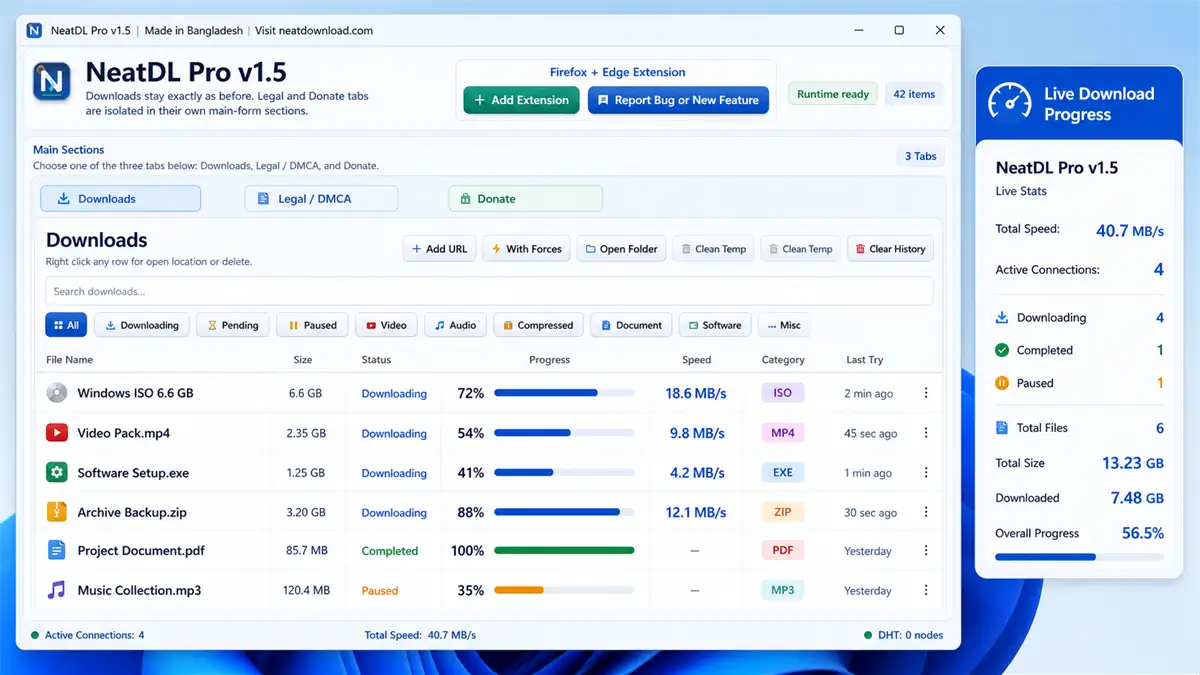Filter by Software category
This screenshot has width=1200, height=675.
(715, 325)
